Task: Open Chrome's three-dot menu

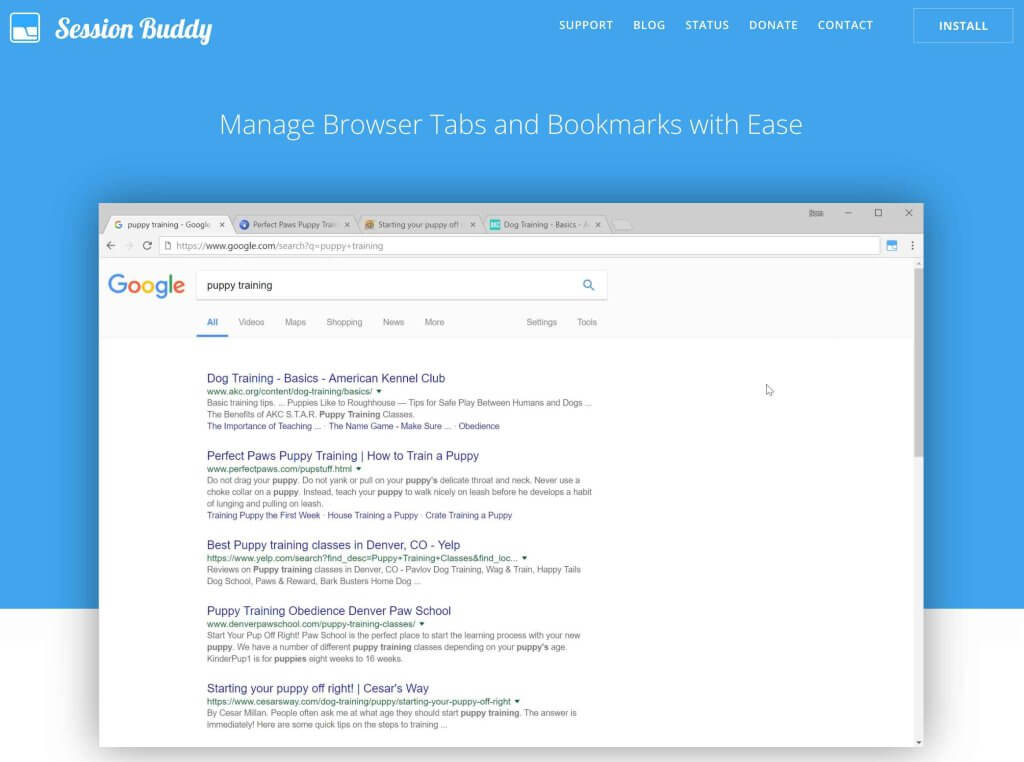Action: coord(912,245)
